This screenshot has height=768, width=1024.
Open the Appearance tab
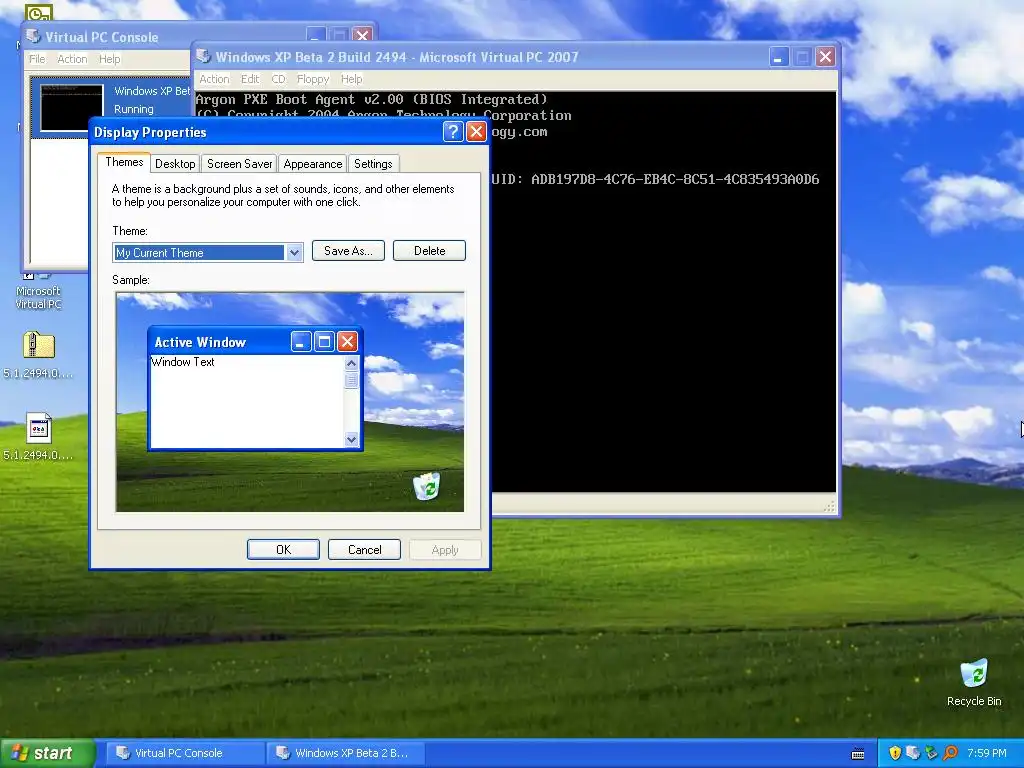[x=312, y=164]
